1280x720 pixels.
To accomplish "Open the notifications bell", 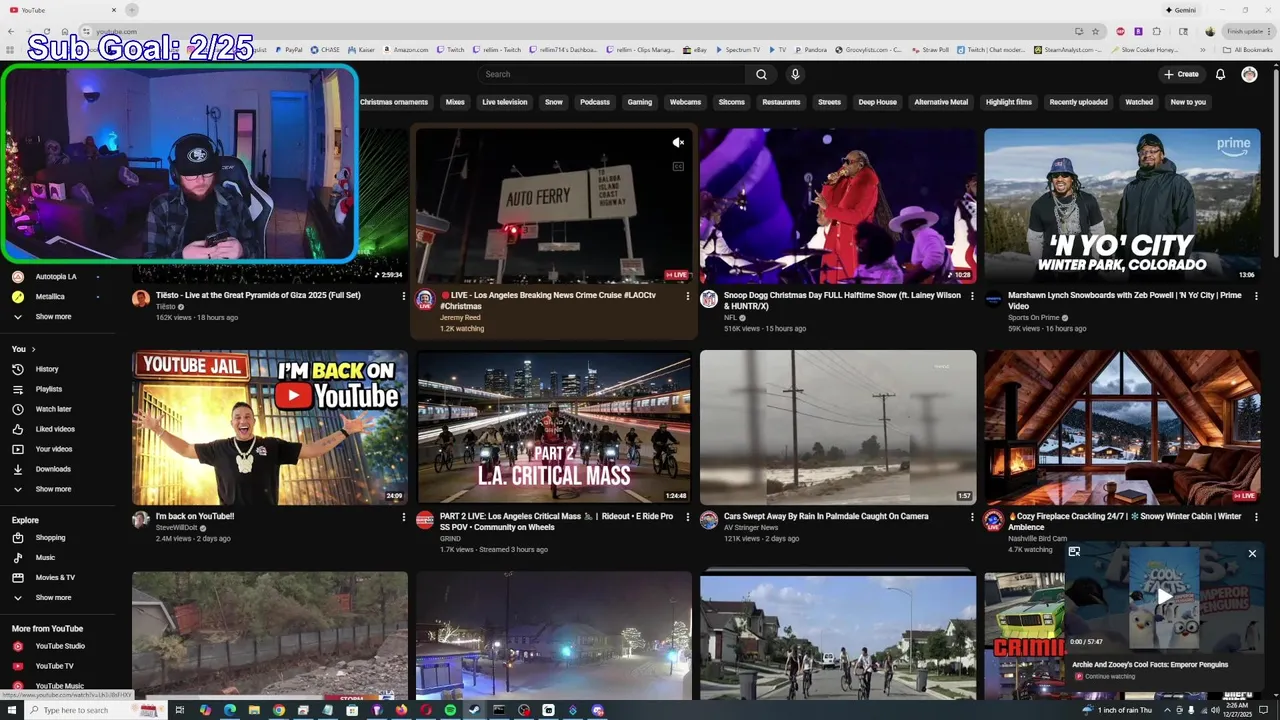I will pos(1220,74).
